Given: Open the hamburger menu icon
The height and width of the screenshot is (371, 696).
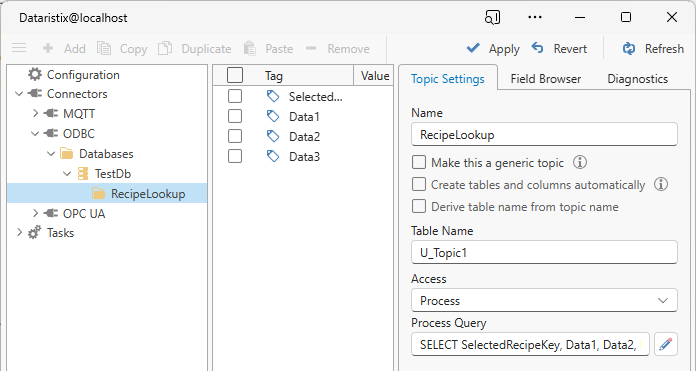Looking at the screenshot, I should 19,48.
